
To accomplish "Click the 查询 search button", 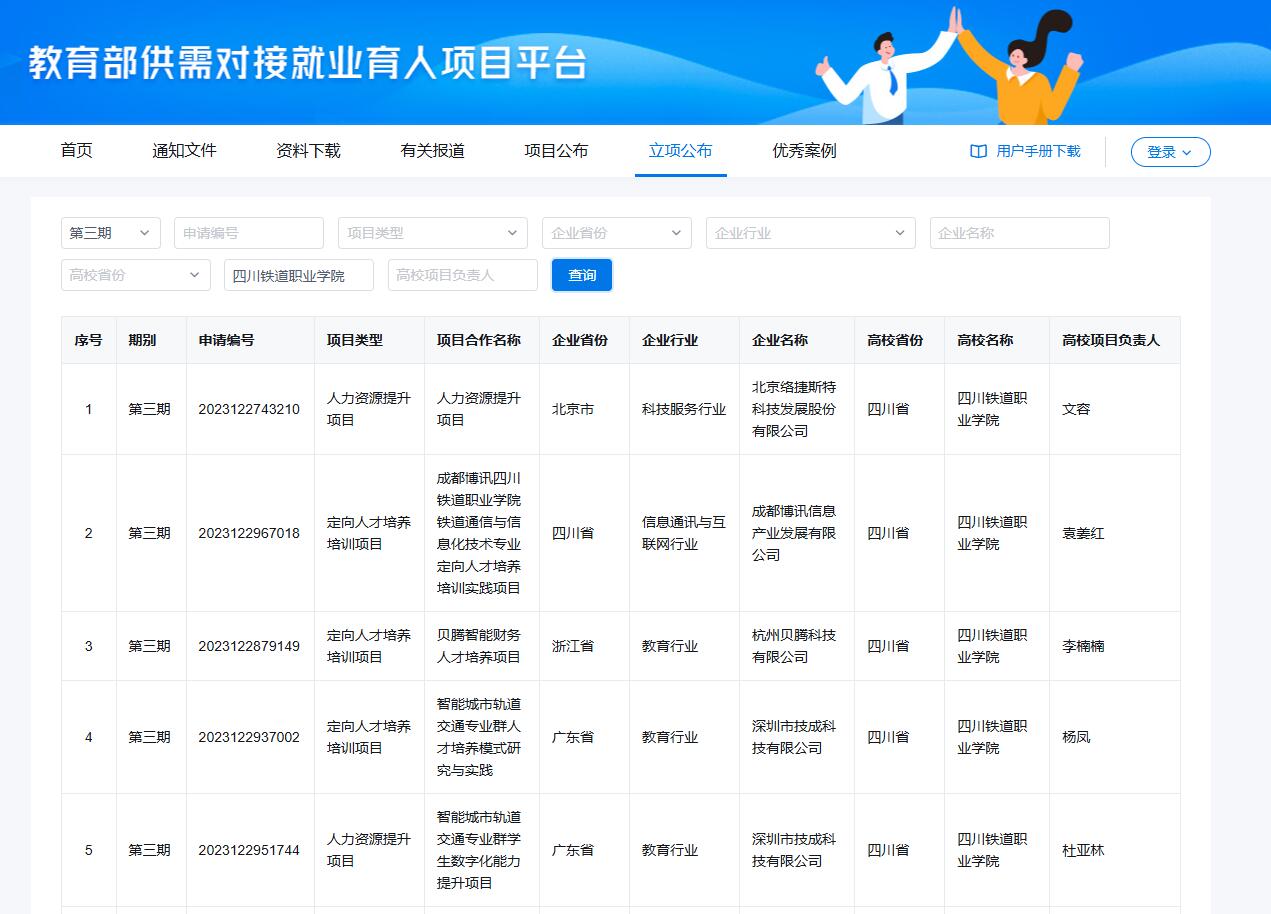I will pyautogui.click(x=582, y=275).
